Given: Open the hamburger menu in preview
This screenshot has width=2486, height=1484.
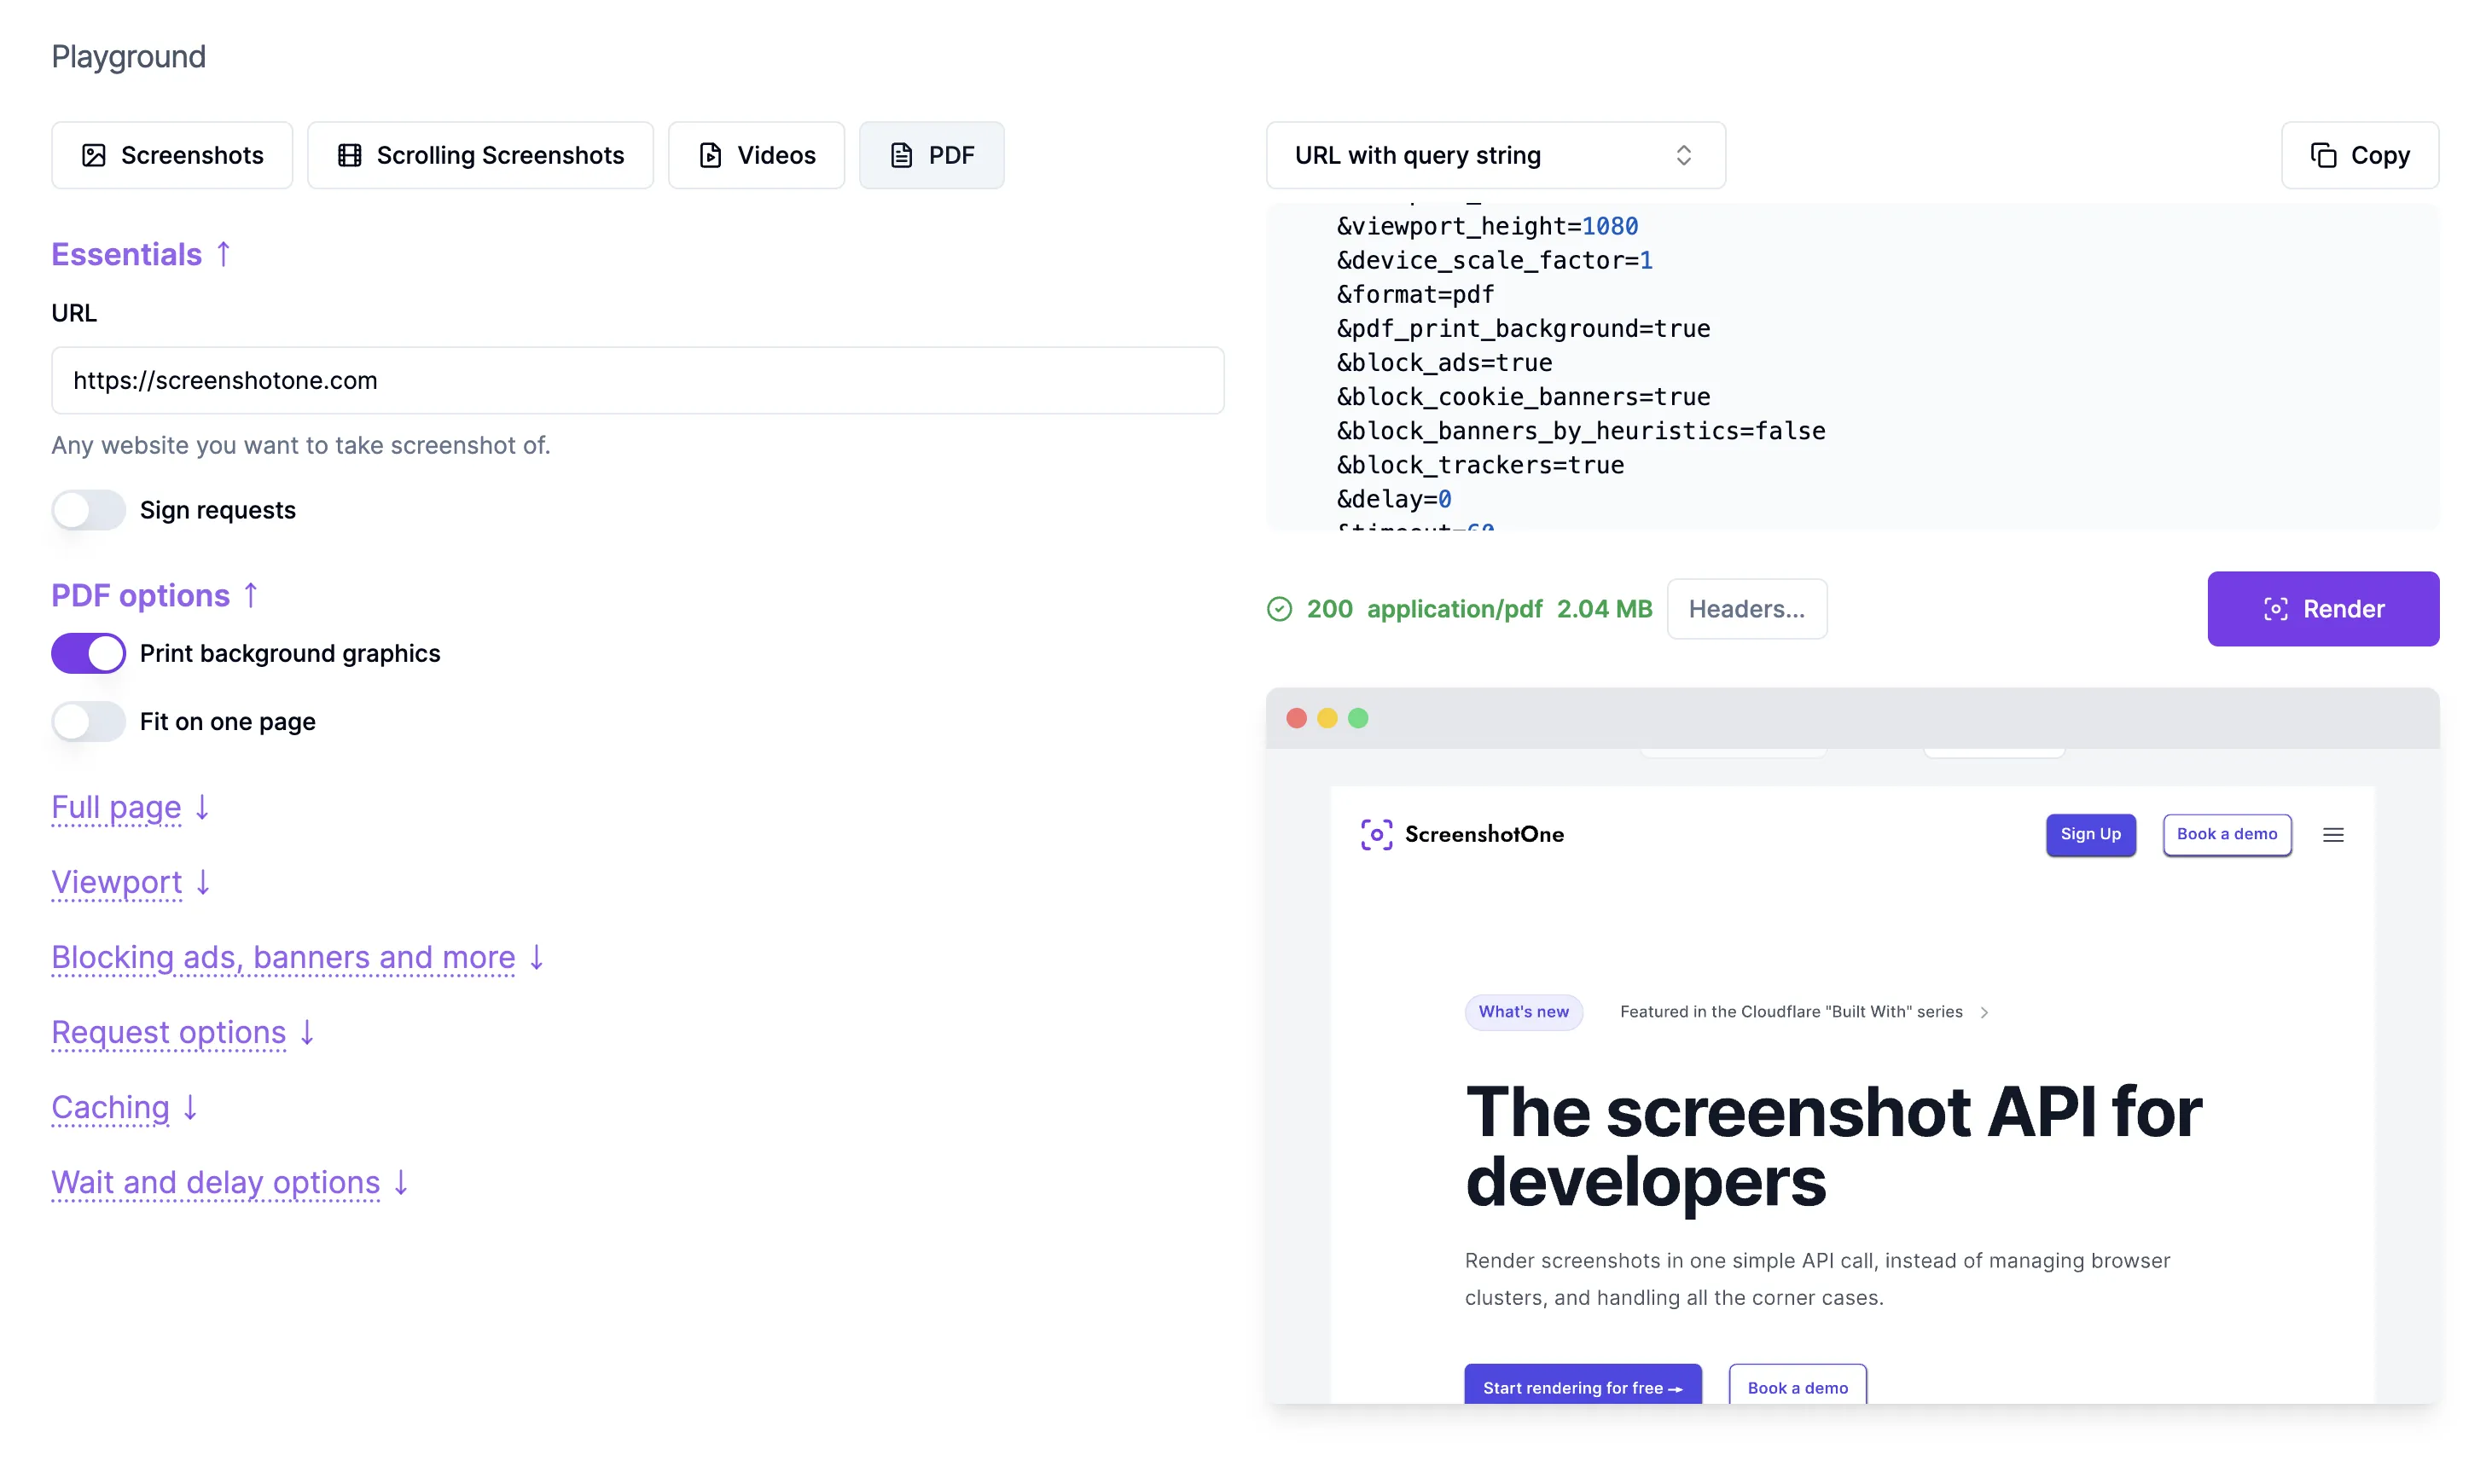Looking at the screenshot, I should tap(2333, 835).
